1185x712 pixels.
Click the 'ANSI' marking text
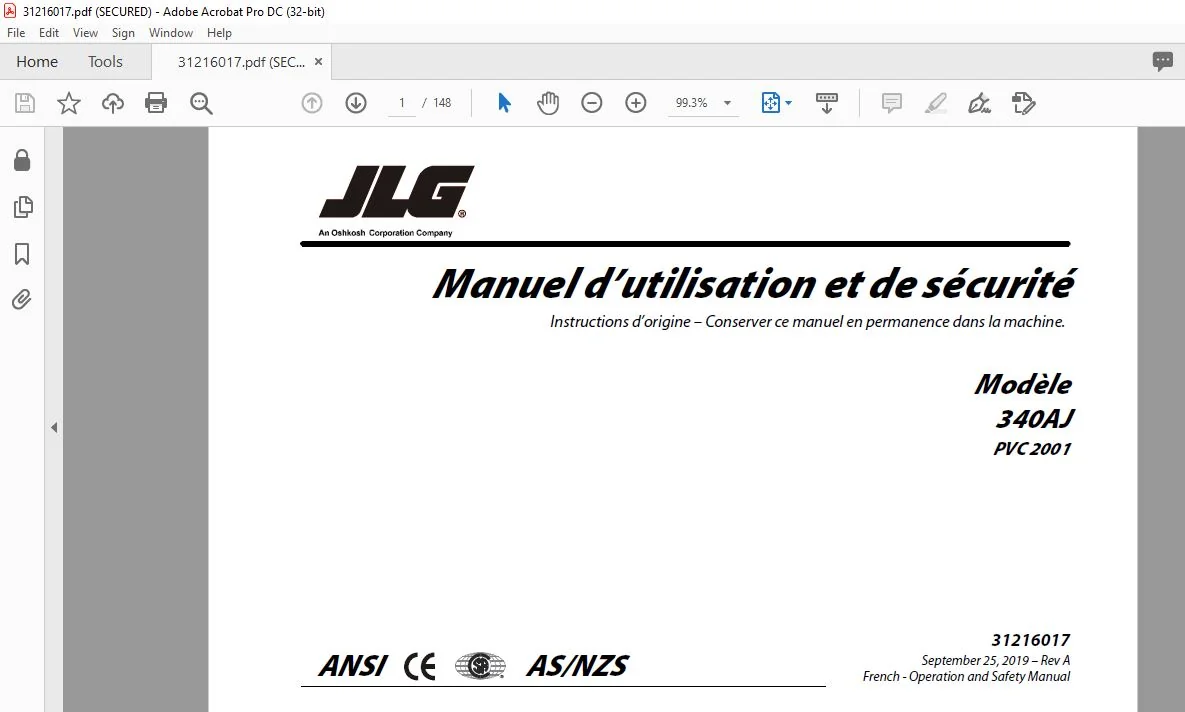pyautogui.click(x=353, y=666)
